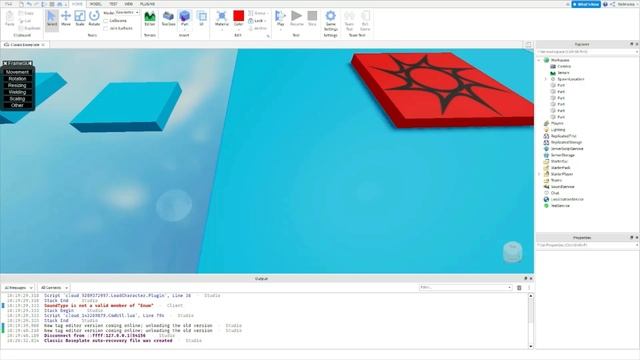Activate the Scale tool
Viewport: 640px width, 360px height.
pyautogui.click(x=80, y=19)
